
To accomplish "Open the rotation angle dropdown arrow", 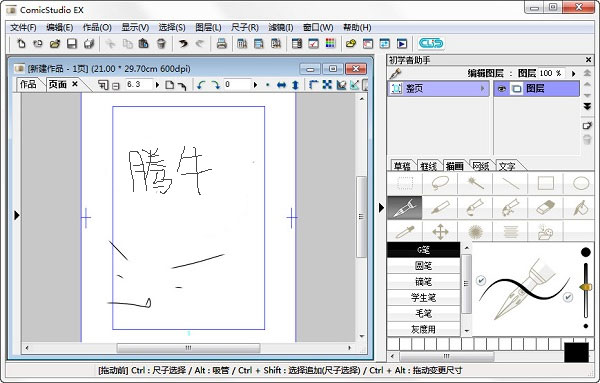I will coord(255,85).
